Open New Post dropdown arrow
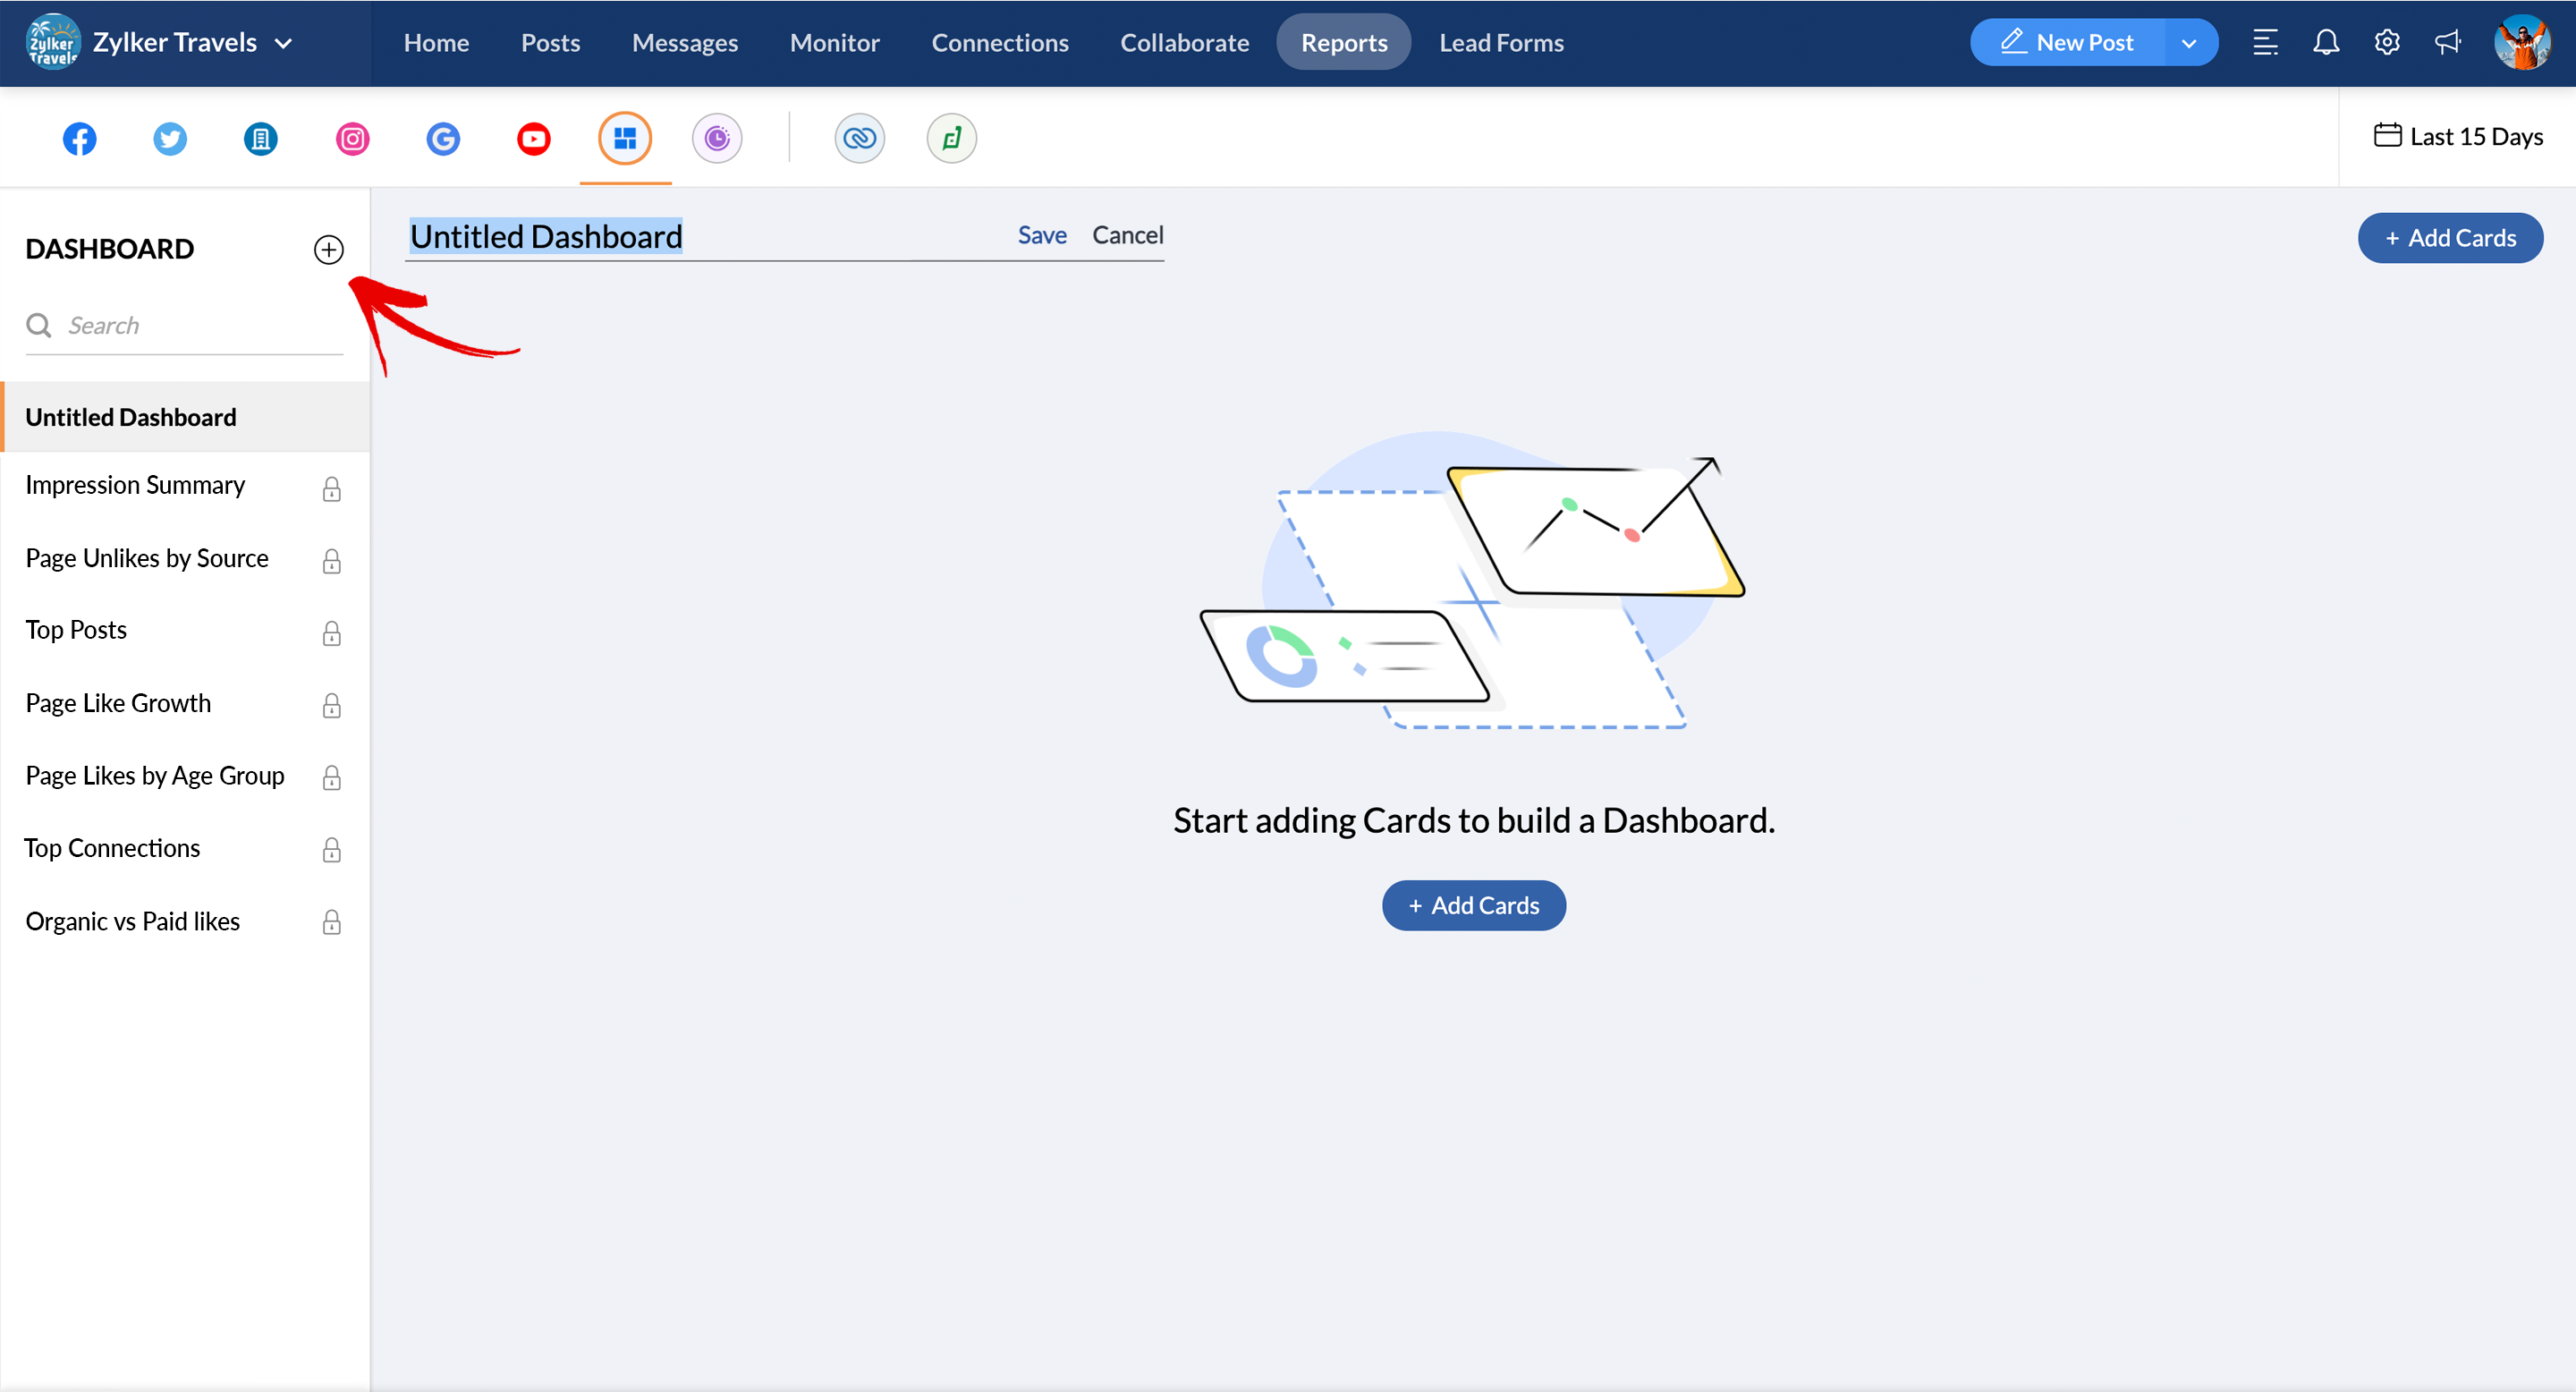This screenshot has width=2576, height=1392. 2189,43
